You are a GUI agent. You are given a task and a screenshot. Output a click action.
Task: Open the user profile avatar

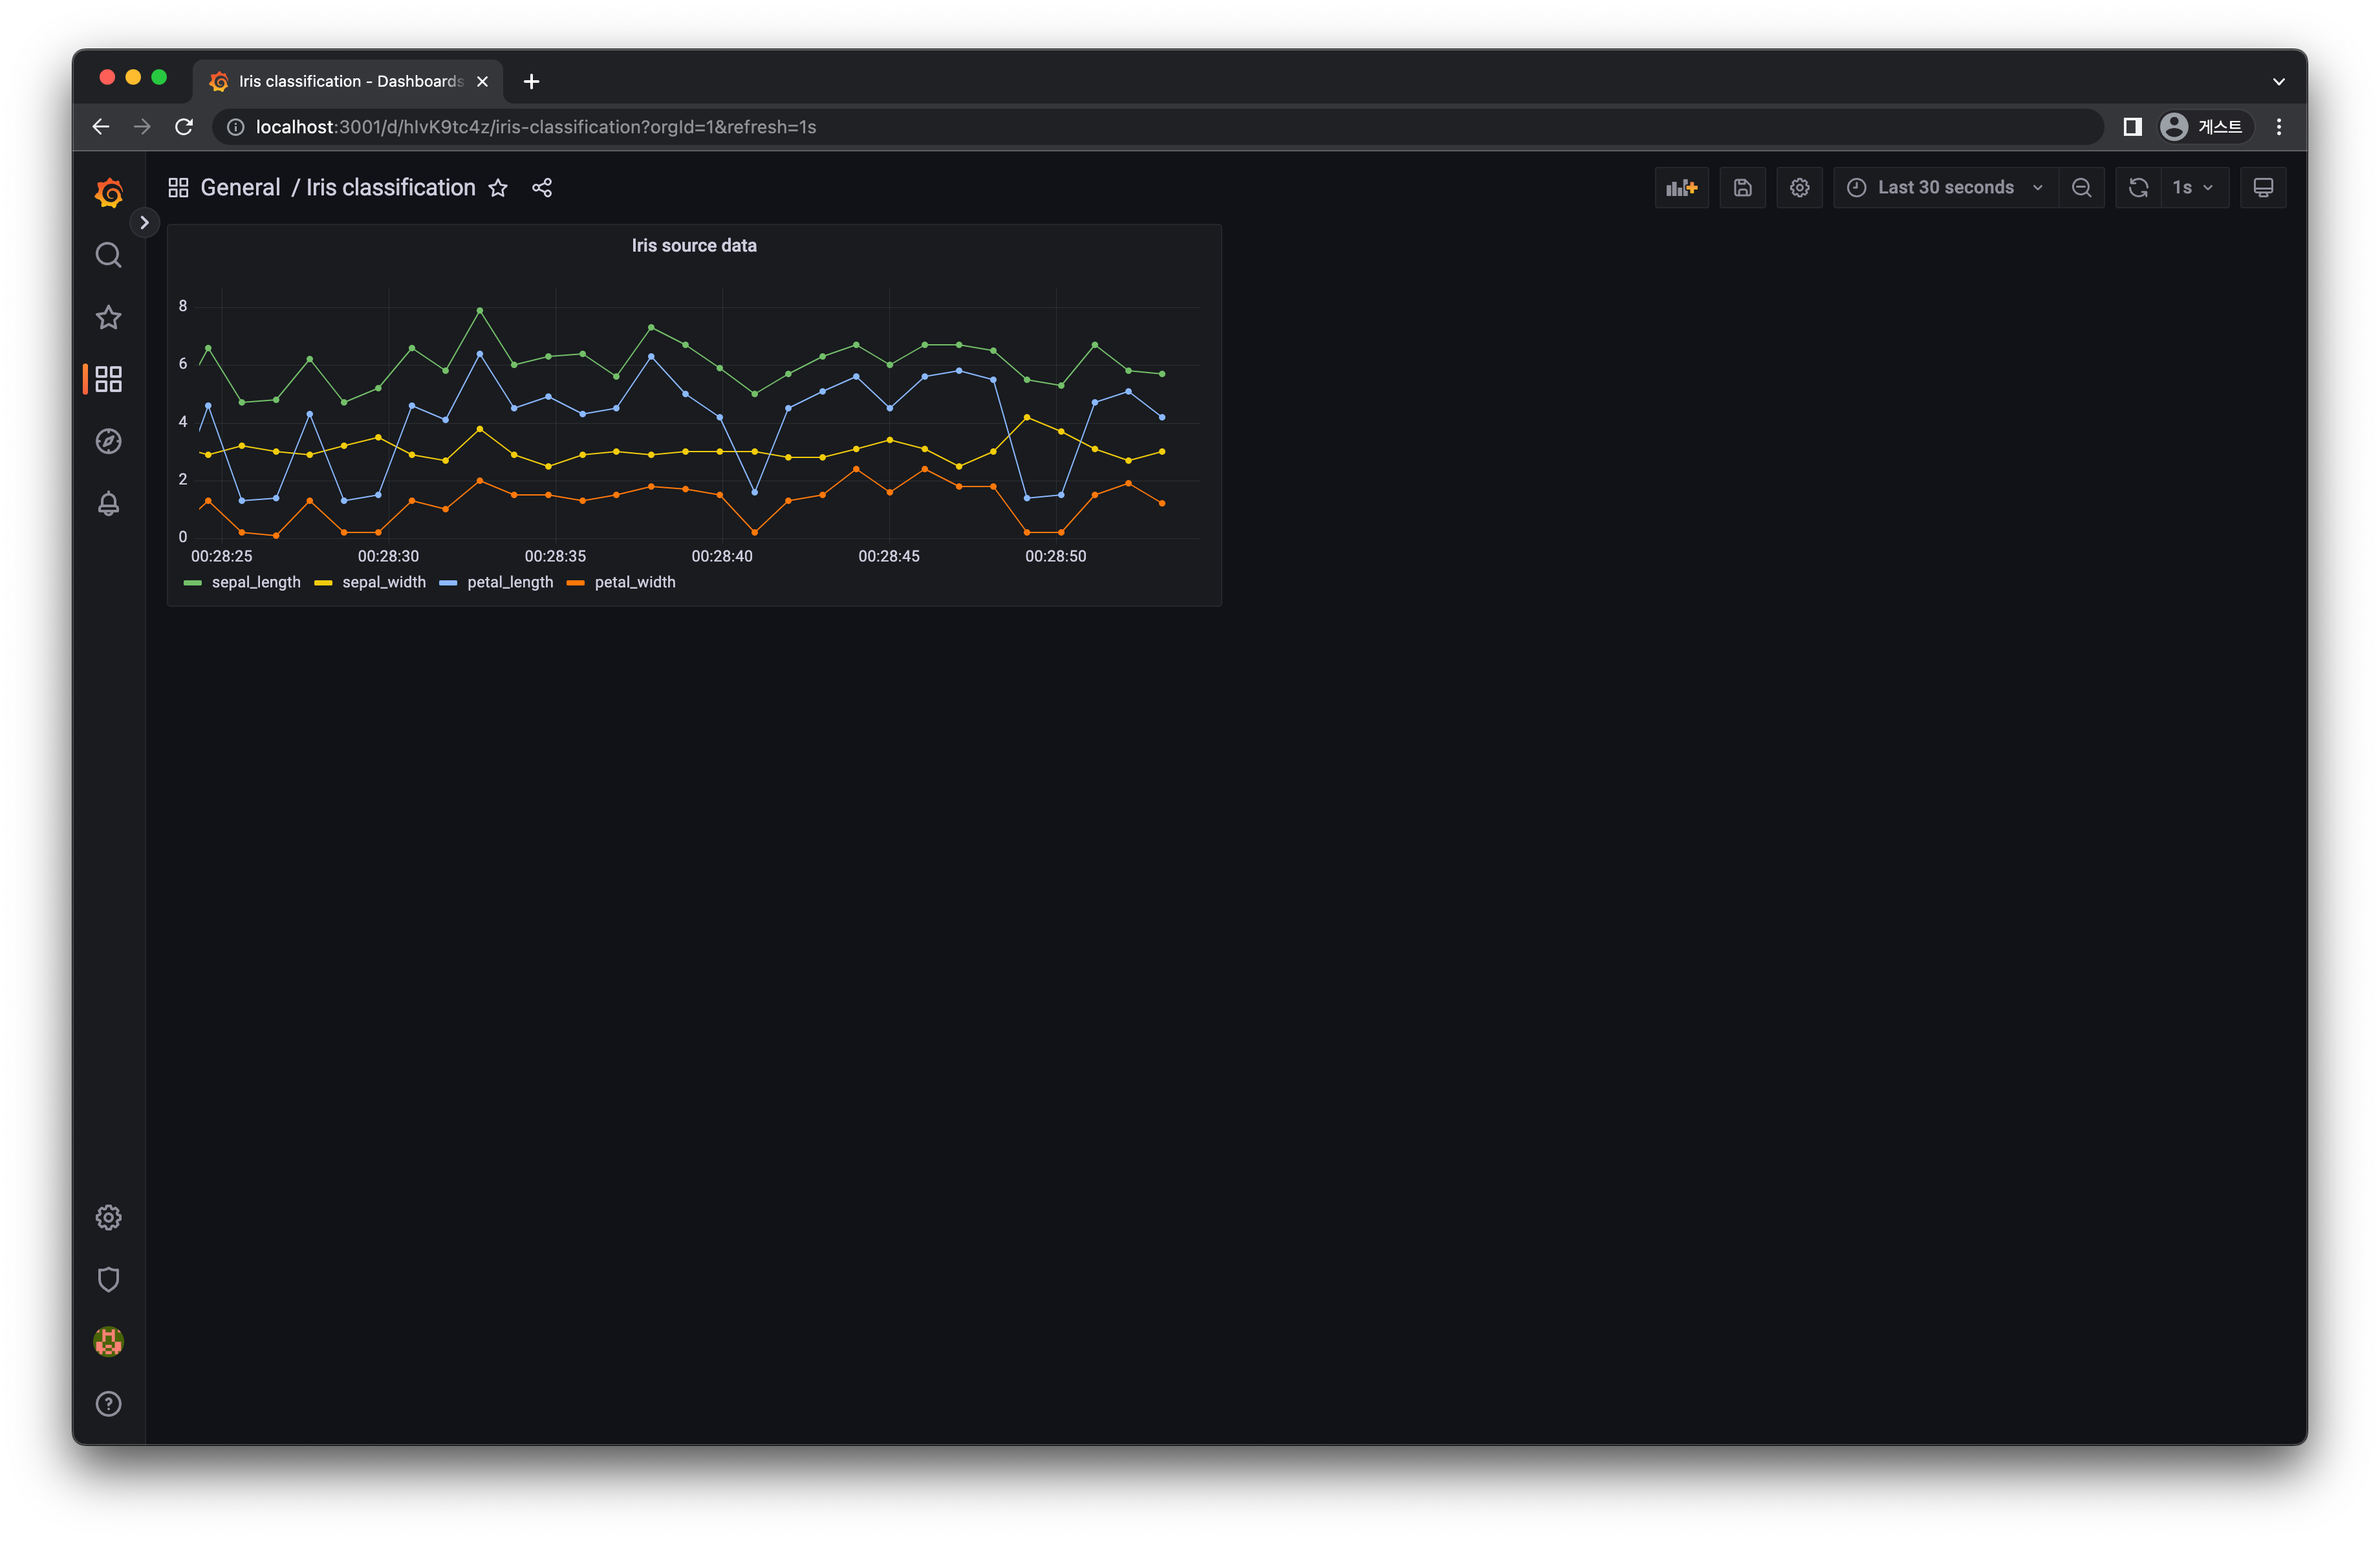108,1341
